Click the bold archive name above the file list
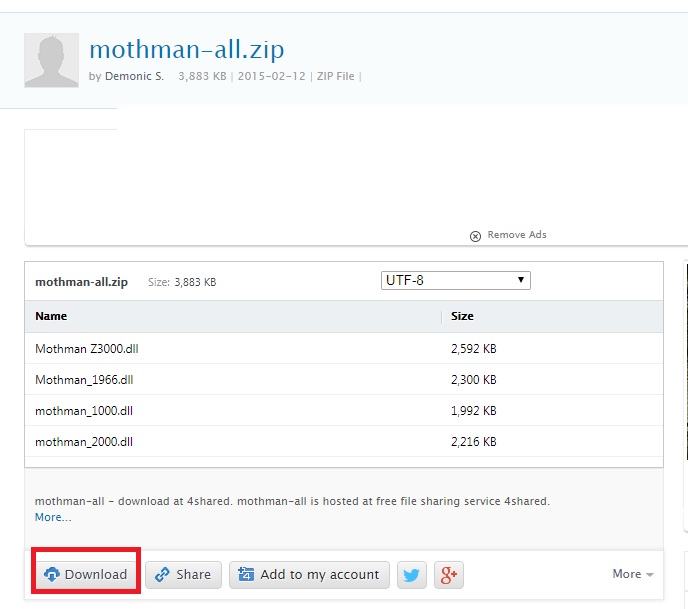The width and height of the screenshot is (688, 609). click(x=81, y=282)
